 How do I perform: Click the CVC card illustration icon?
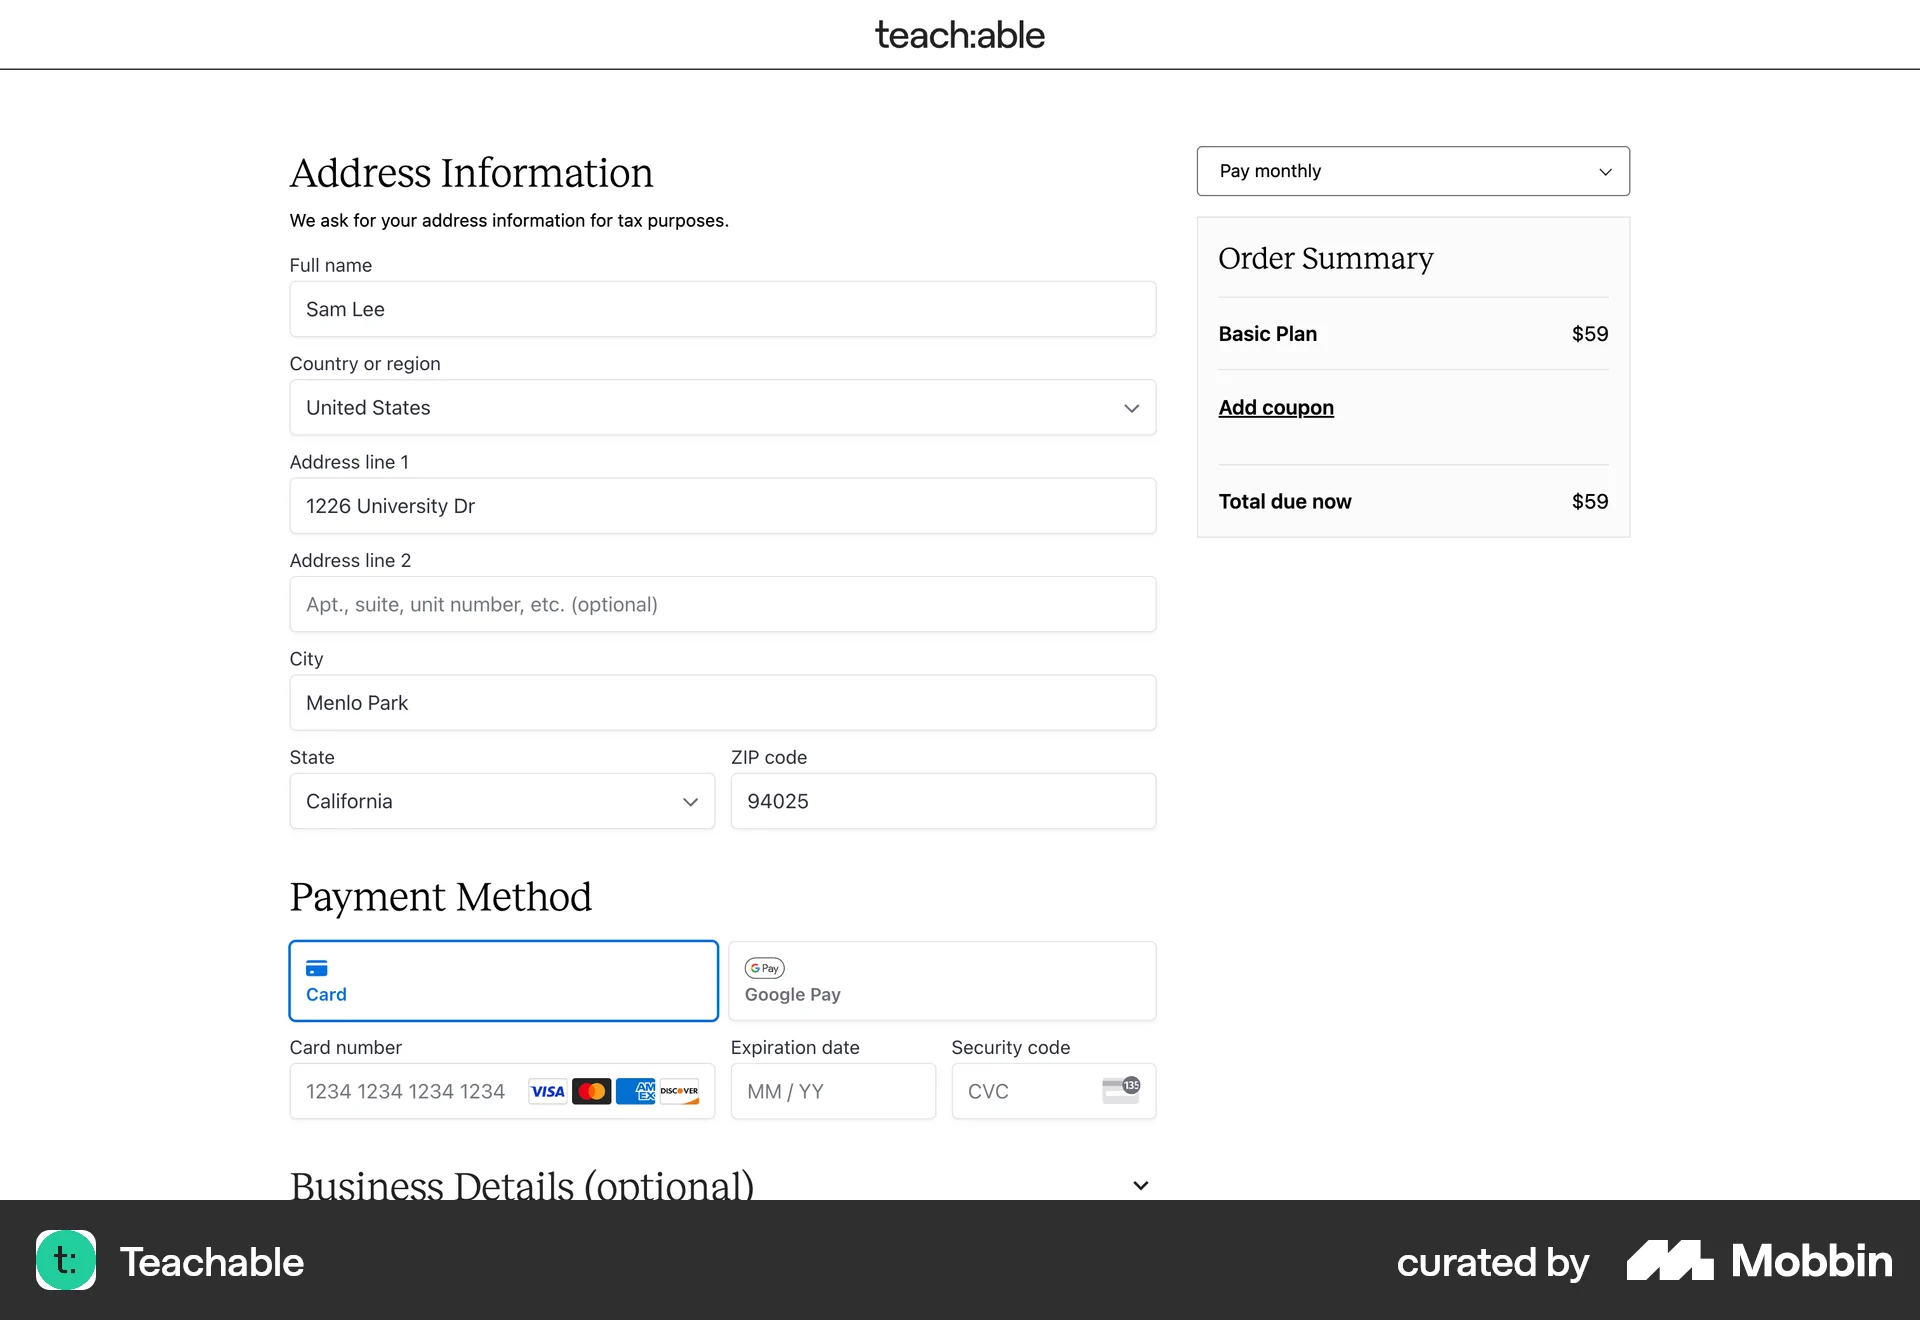click(x=1122, y=1090)
